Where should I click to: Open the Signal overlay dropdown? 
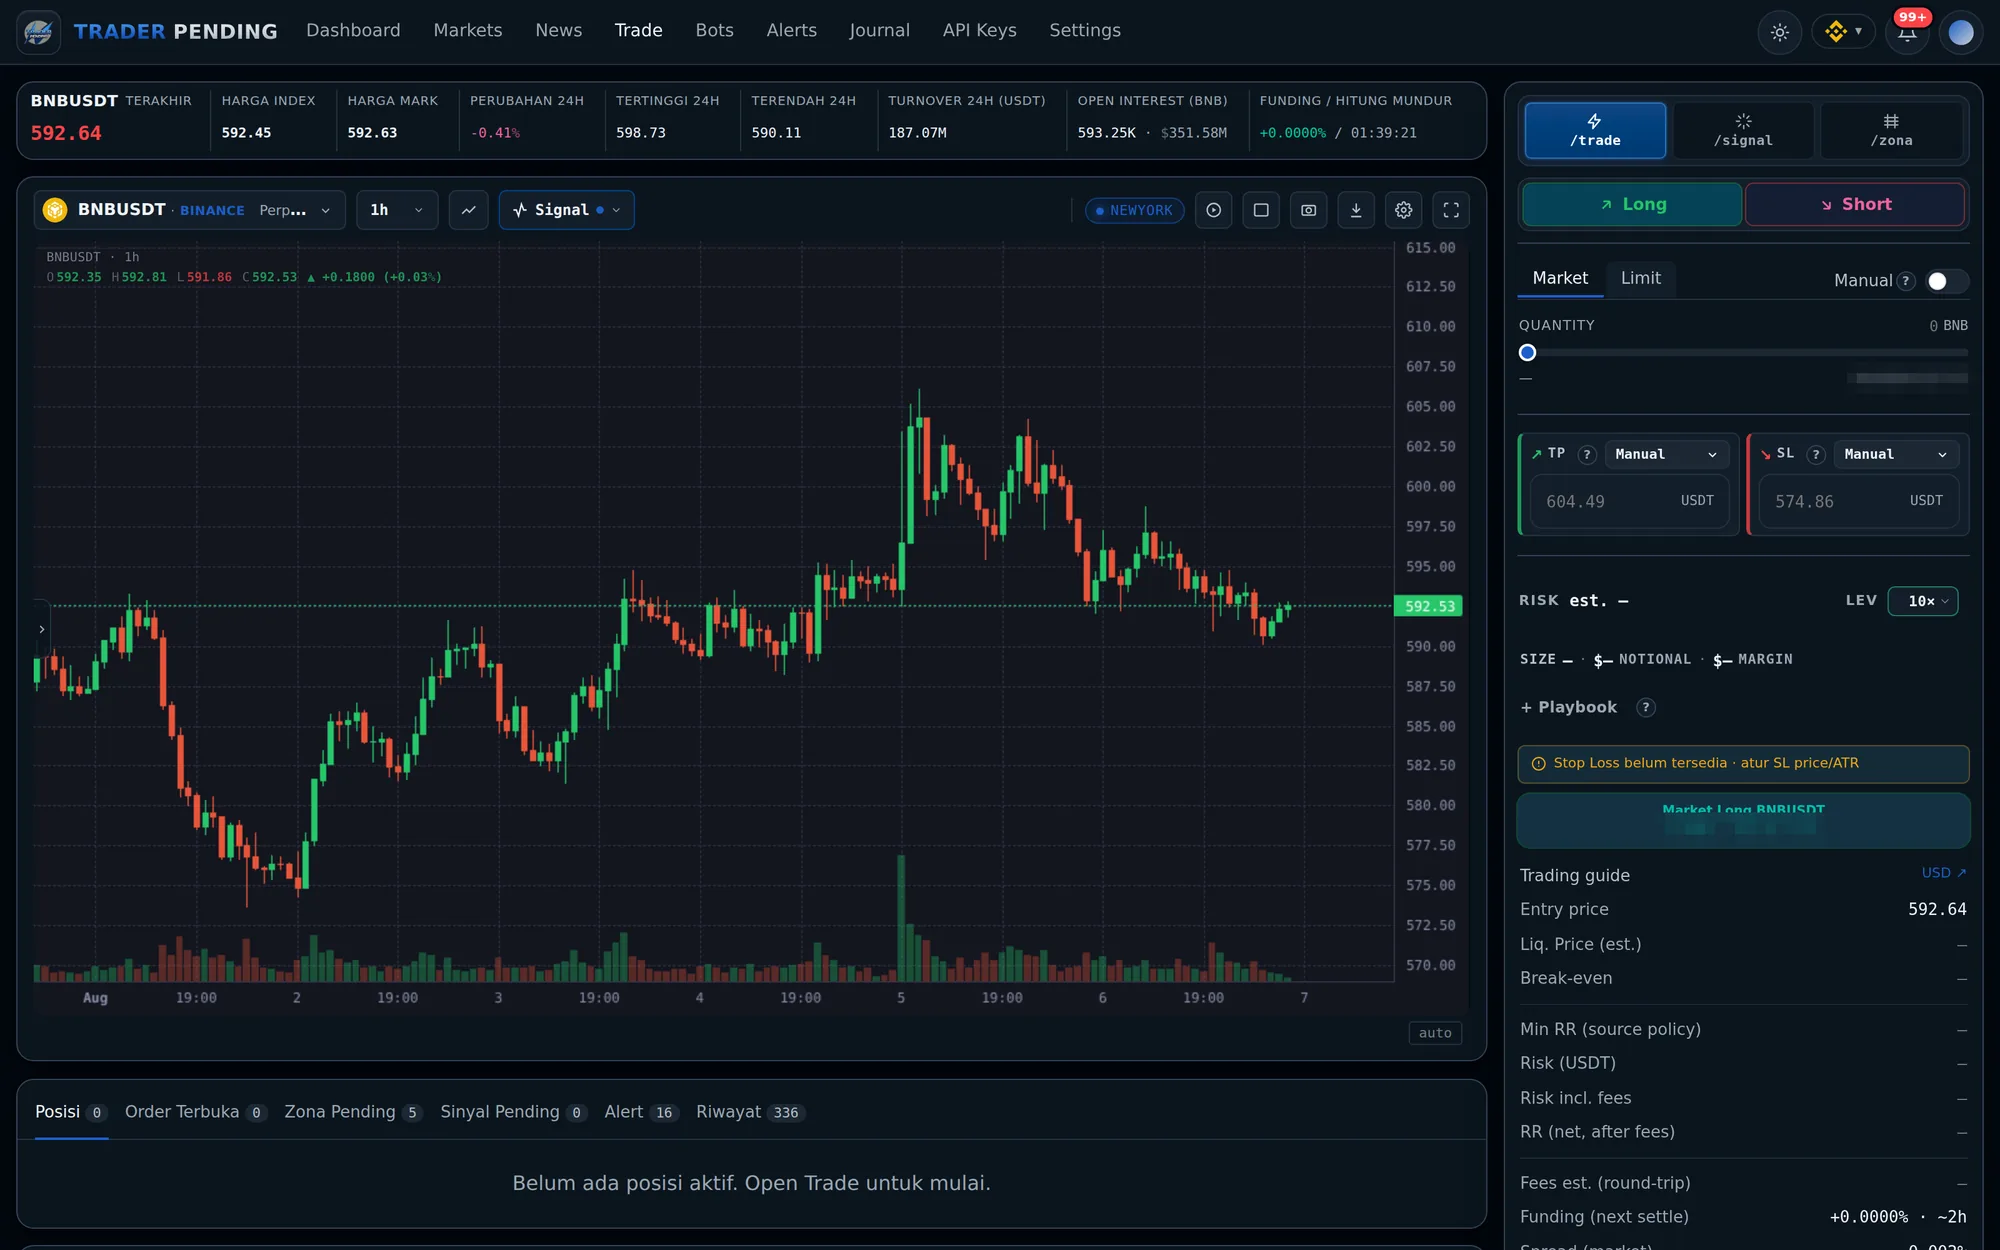coord(566,210)
